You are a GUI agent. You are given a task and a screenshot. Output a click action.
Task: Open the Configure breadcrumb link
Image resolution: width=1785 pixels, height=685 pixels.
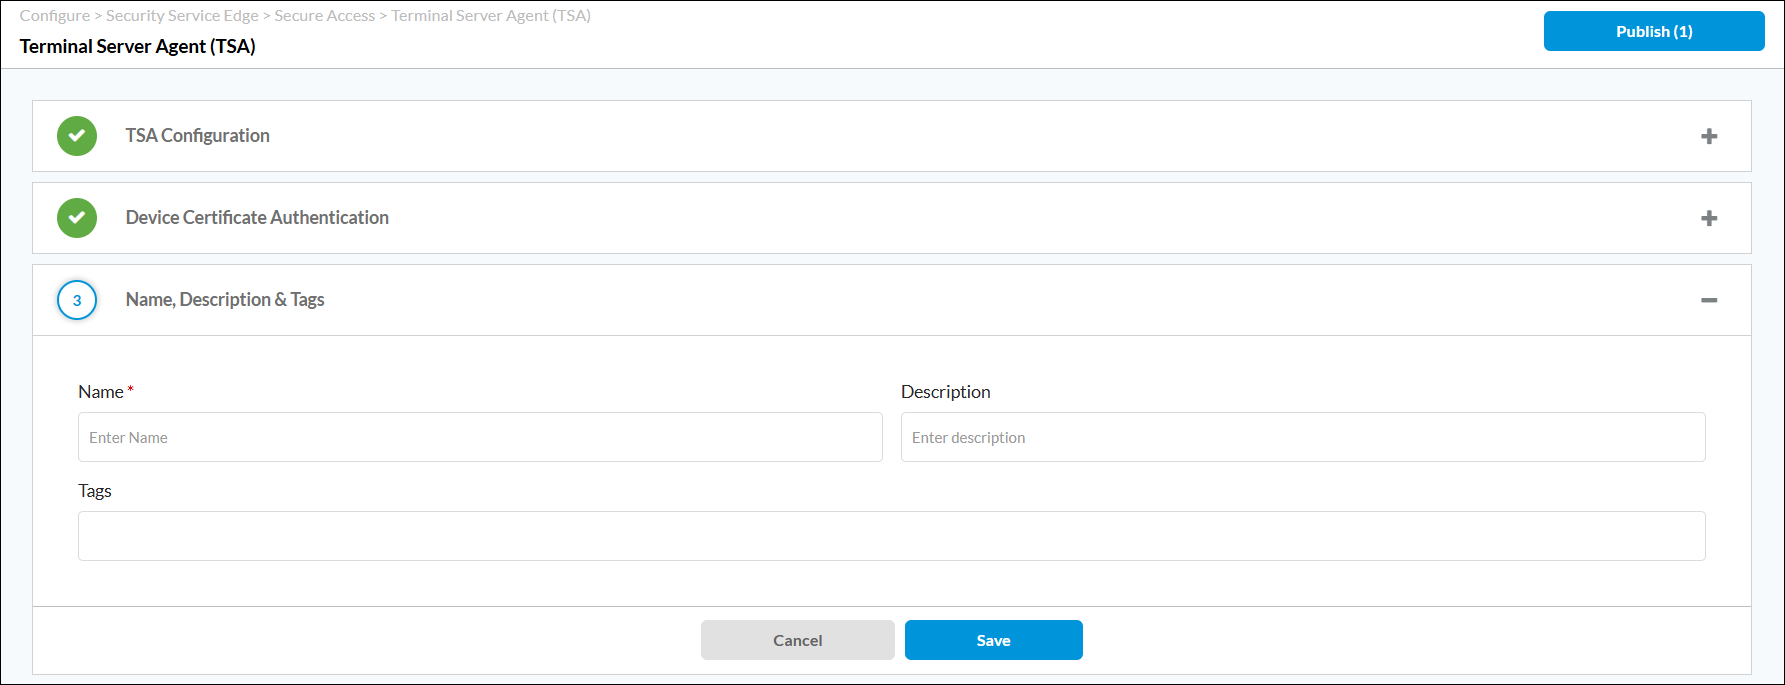(x=55, y=16)
